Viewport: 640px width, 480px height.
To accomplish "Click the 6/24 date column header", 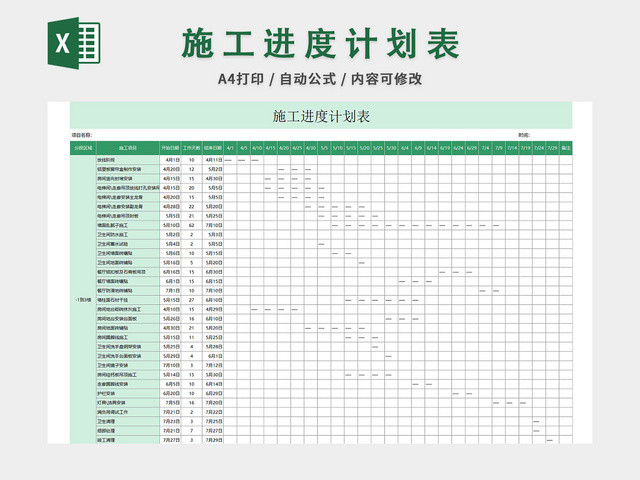I will pyautogui.click(x=458, y=148).
